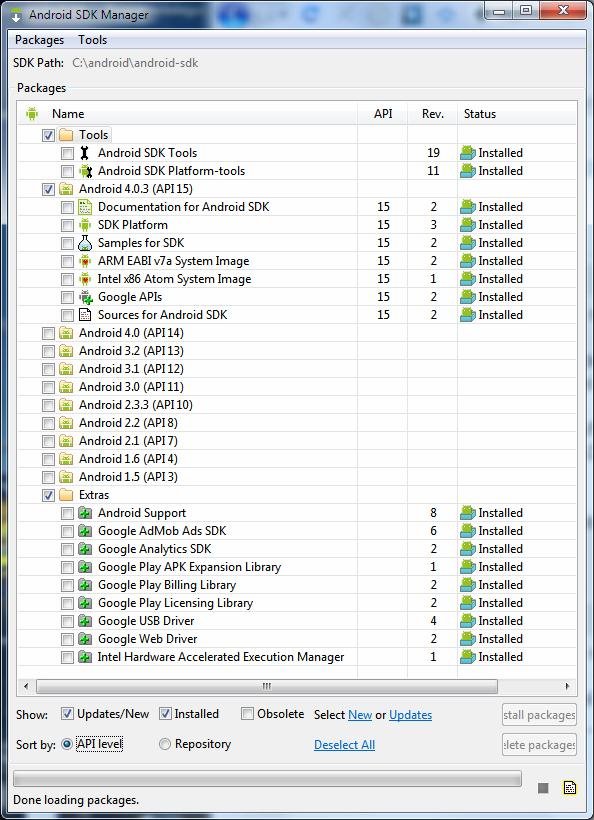Image resolution: width=594 pixels, height=820 pixels.
Task: Click the installed status icon for Android SDK Tools
Action: pos(467,153)
